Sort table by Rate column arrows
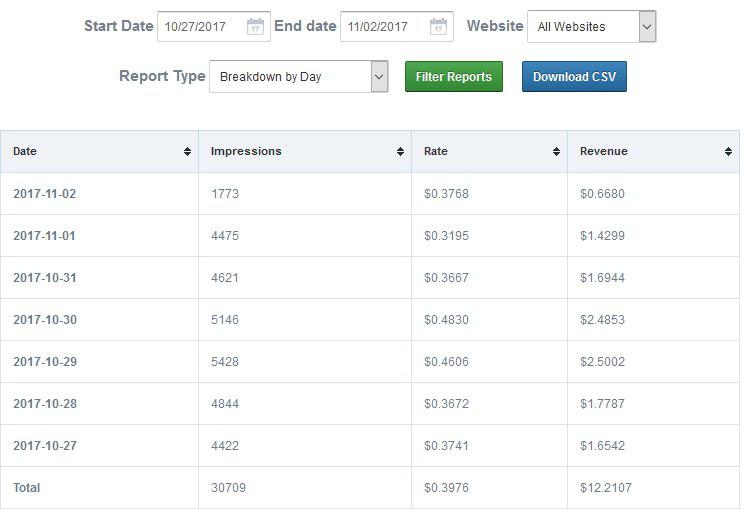The height and width of the screenshot is (526, 752). click(556, 152)
